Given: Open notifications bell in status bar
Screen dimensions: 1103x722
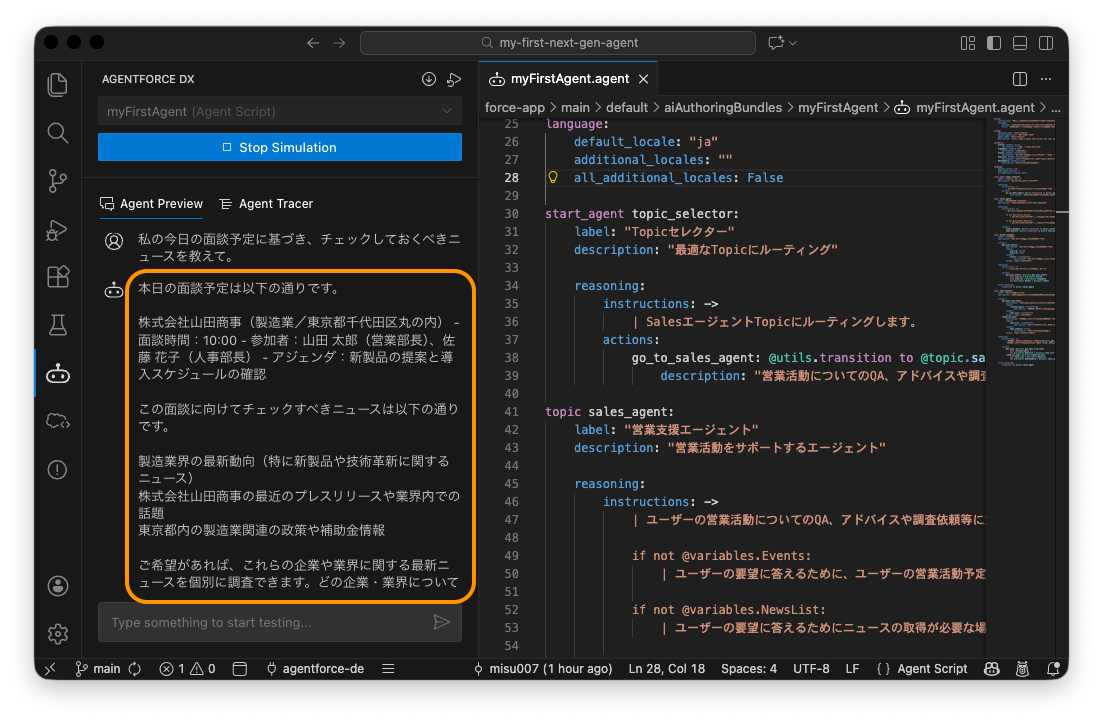Looking at the screenshot, I should click(1053, 669).
